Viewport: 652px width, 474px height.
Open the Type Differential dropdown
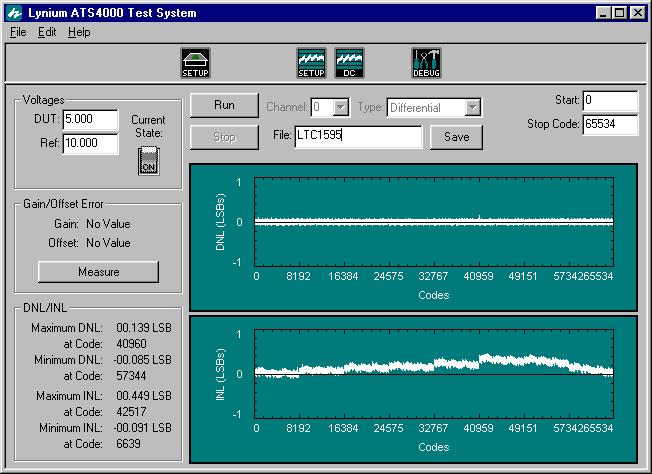click(434, 108)
